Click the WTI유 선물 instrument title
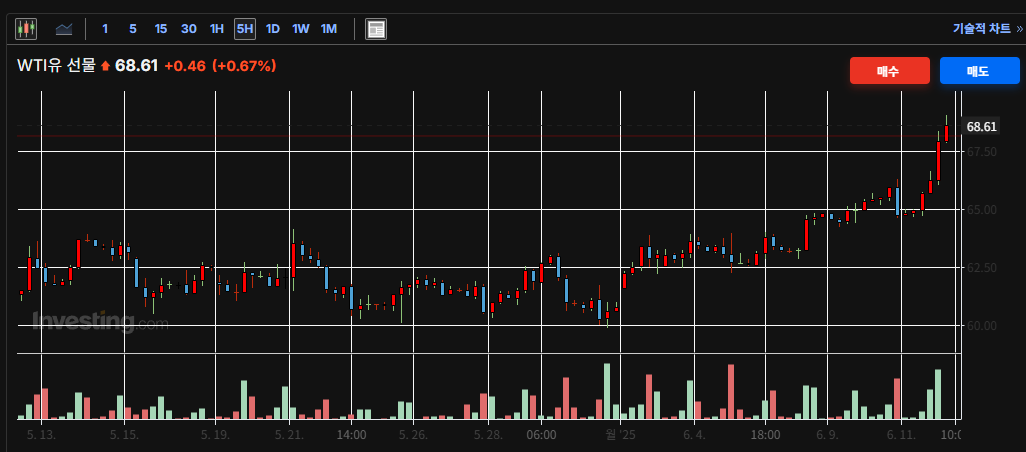1026x452 pixels. click(x=56, y=66)
